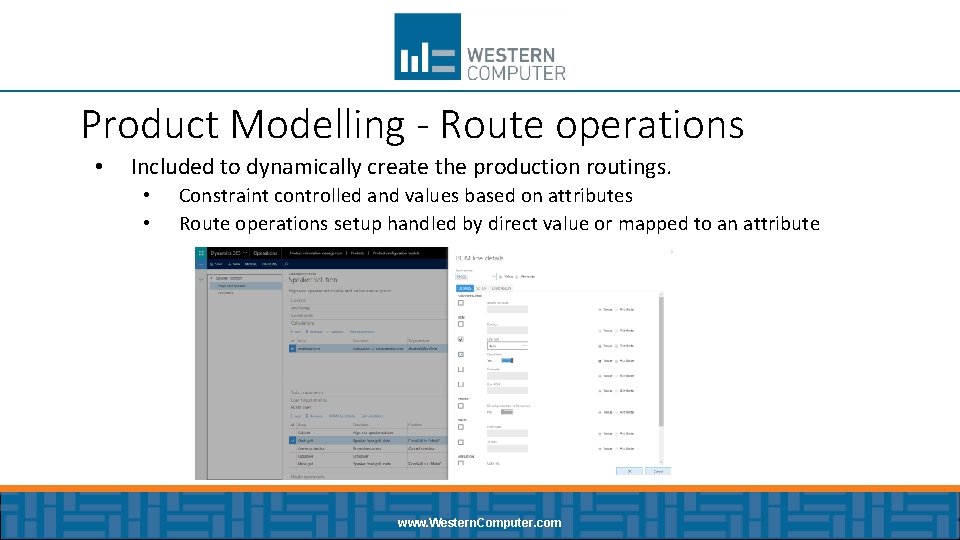Viewport: 960px width, 540px height.
Task: Click Edit condition in BOM lines toolbar
Action: 372,416
